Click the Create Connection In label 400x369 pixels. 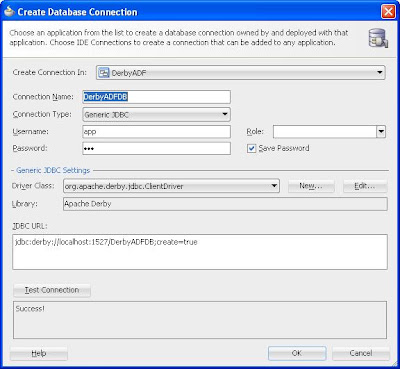pyautogui.click(x=50, y=72)
